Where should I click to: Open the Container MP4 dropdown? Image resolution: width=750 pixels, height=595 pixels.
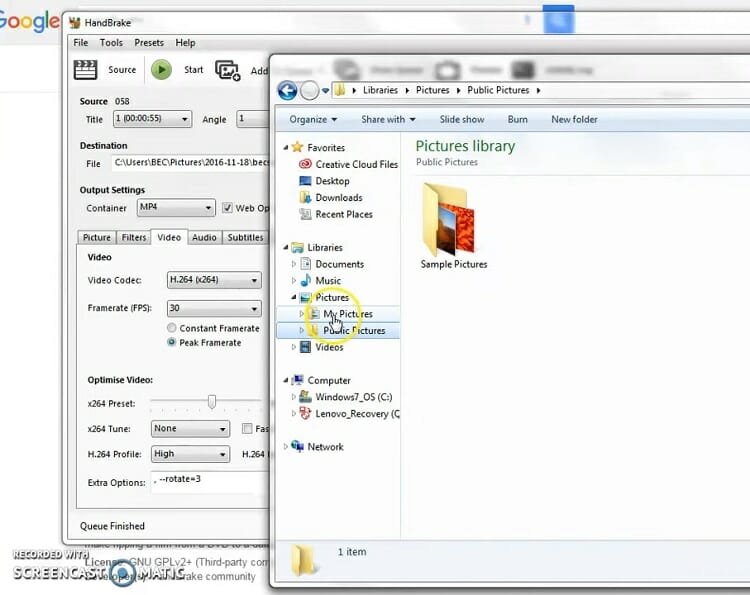pyautogui.click(x=176, y=208)
